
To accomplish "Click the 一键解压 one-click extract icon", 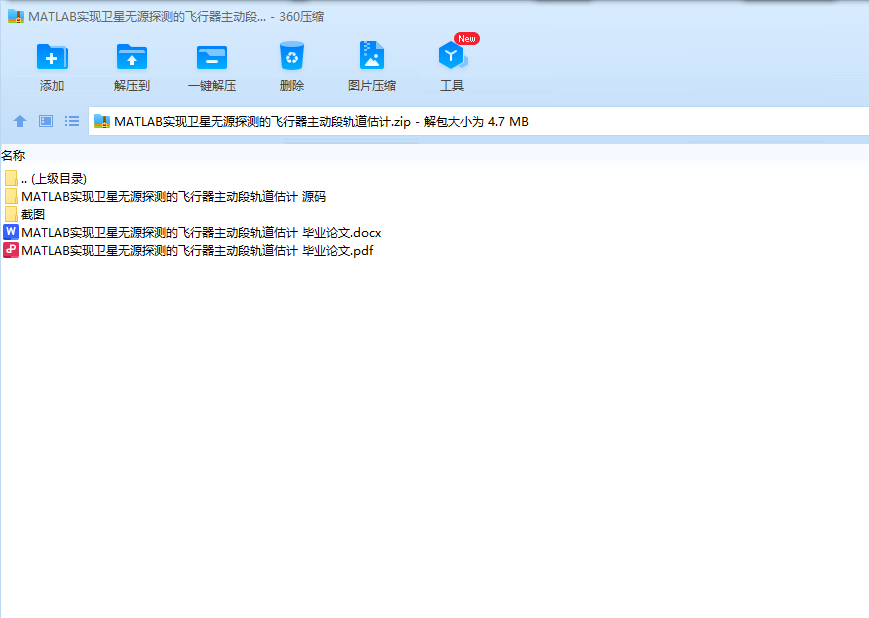I will (212, 57).
